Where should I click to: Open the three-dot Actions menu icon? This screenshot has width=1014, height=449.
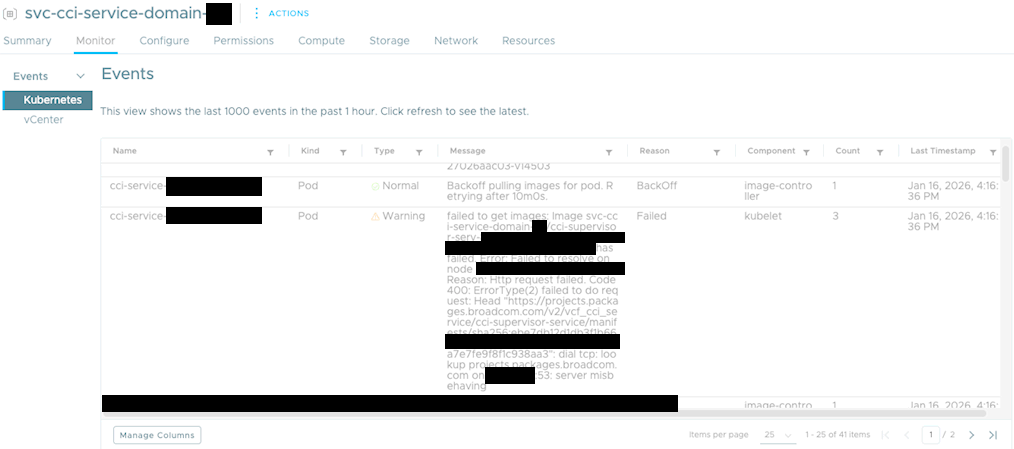[256, 13]
